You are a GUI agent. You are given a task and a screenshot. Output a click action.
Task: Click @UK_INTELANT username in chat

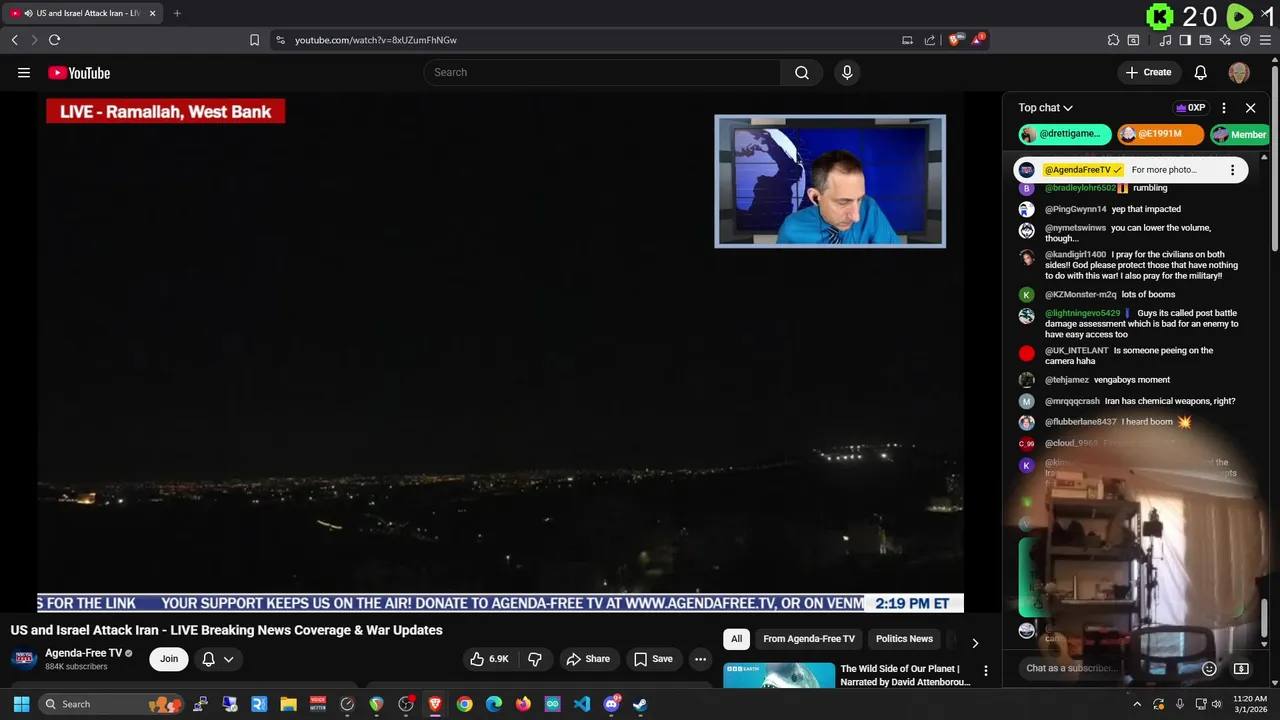tap(1077, 351)
